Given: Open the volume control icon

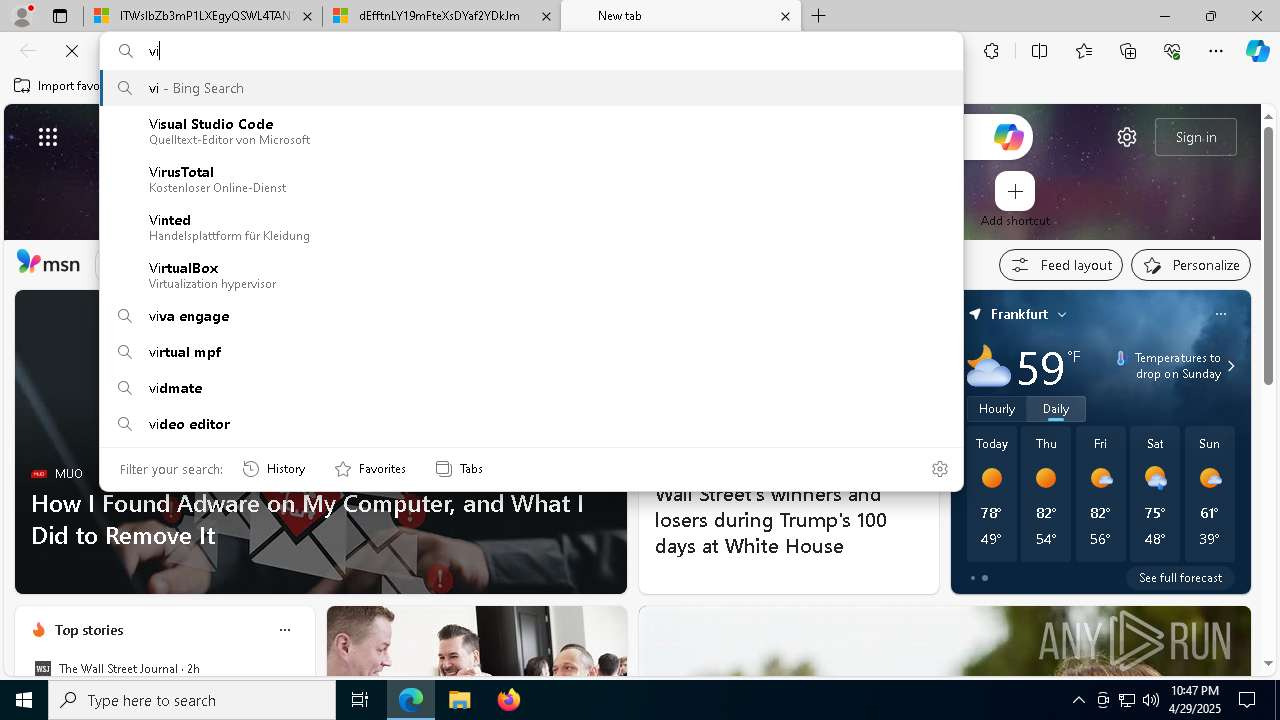Looking at the screenshot, I should coord(1150,700).
